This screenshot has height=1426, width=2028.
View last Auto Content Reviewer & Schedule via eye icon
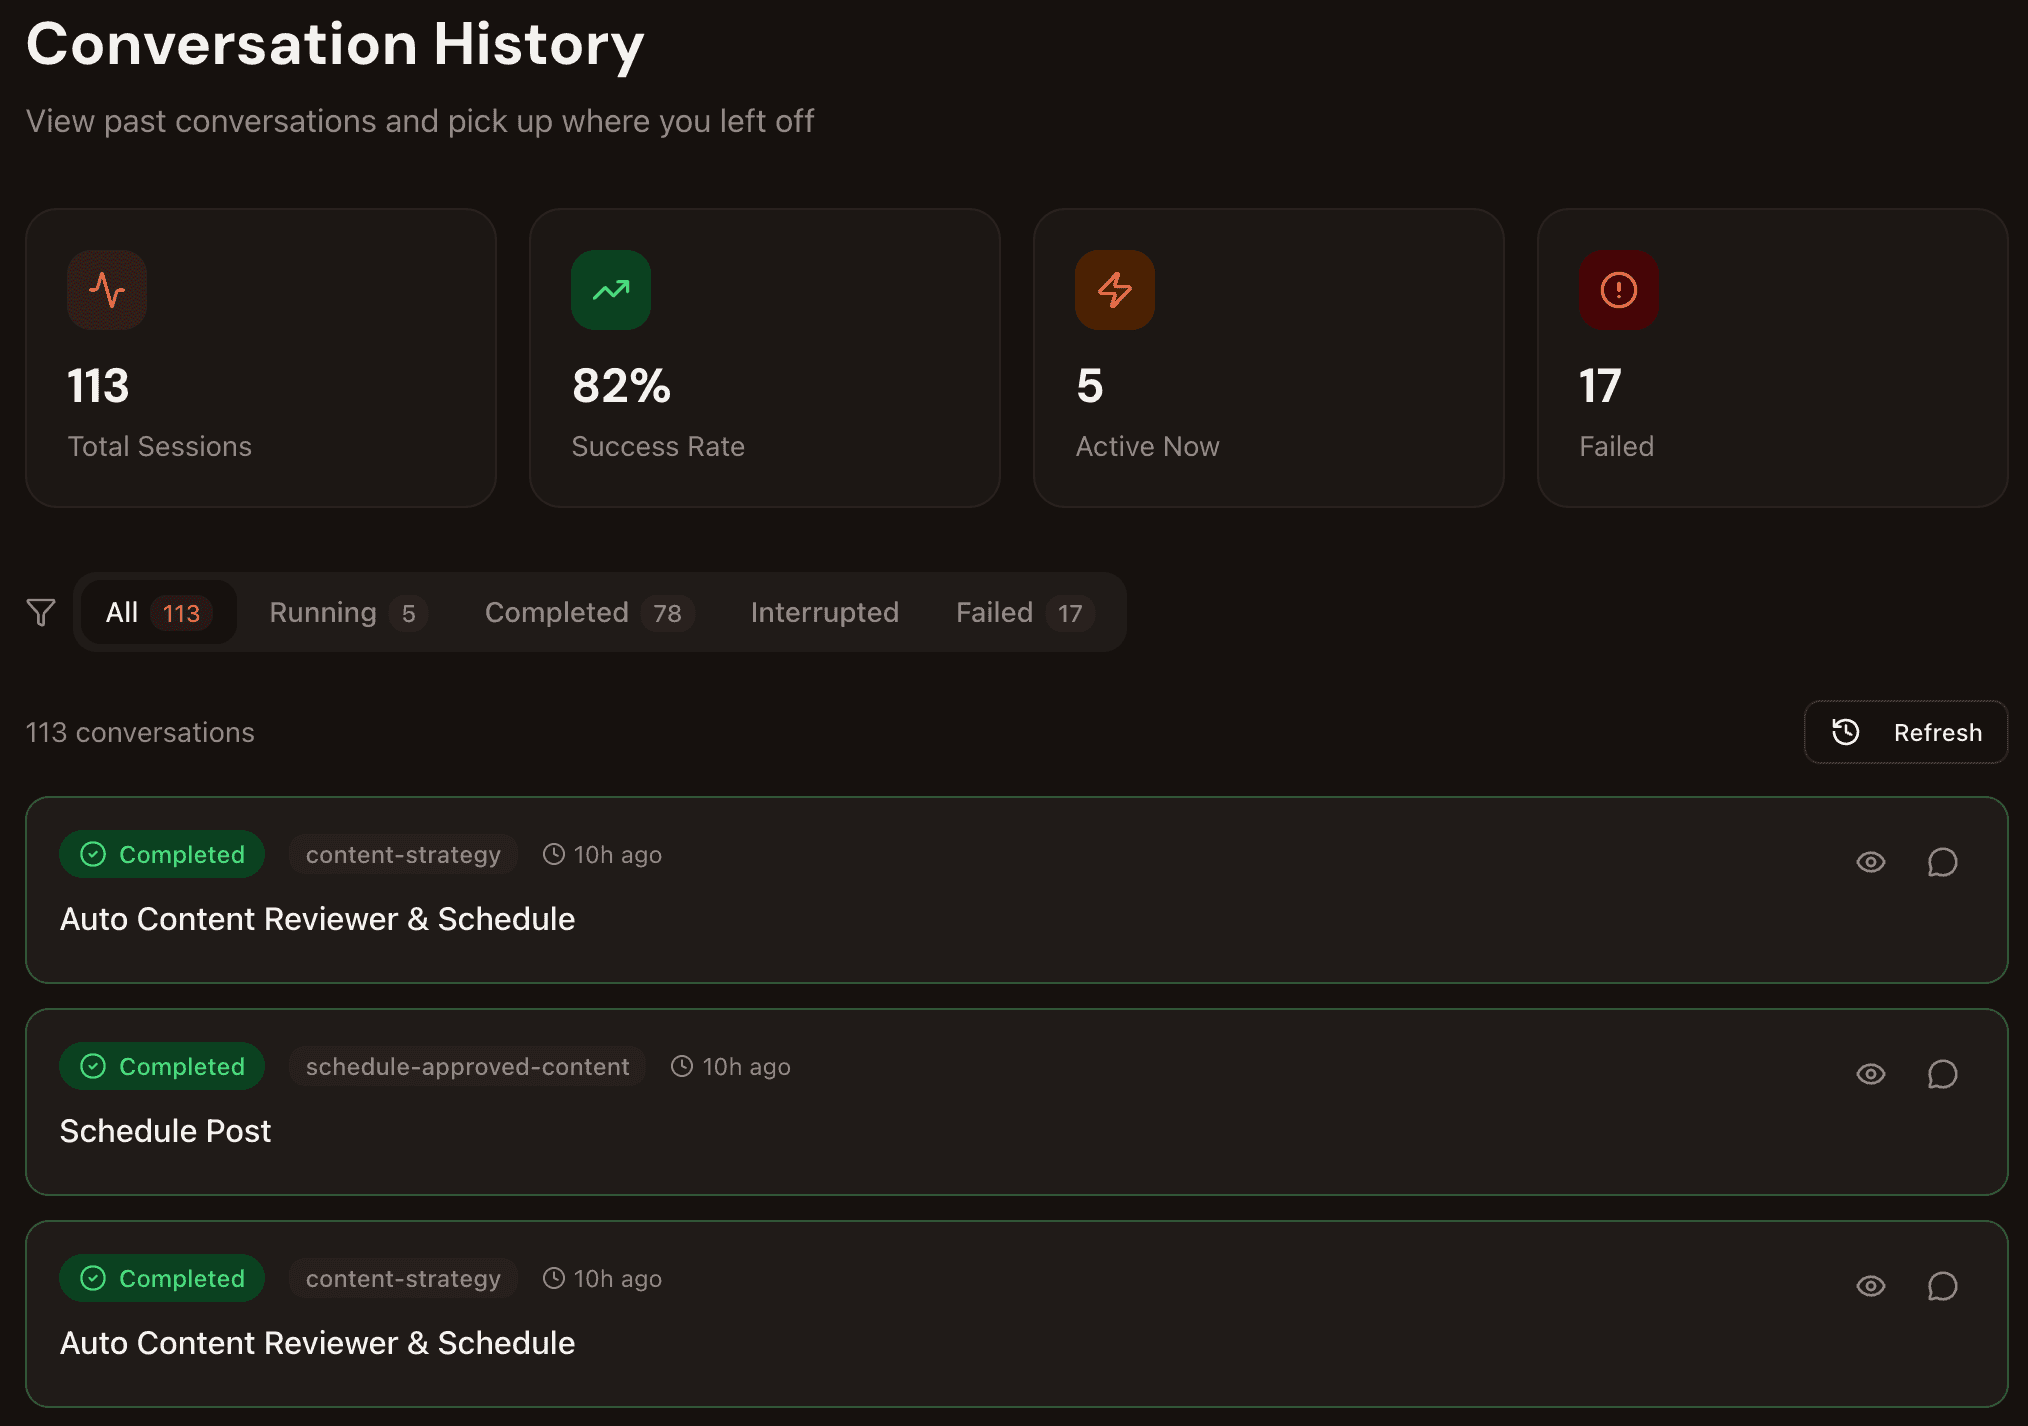click(x=1871, y=1286)
